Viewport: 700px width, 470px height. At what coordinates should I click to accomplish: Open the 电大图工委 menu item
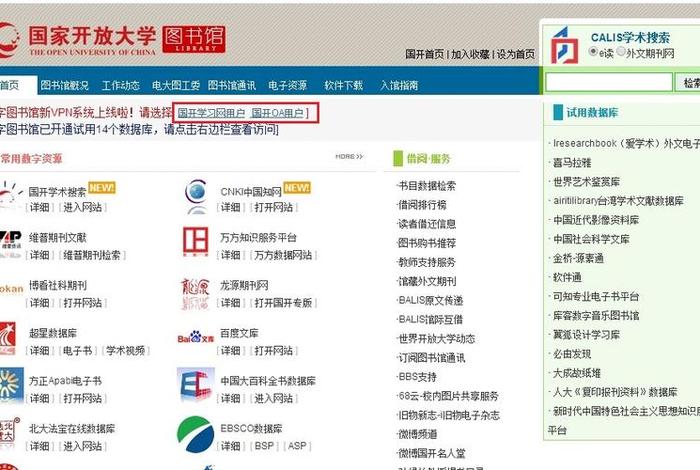[176, 85]
